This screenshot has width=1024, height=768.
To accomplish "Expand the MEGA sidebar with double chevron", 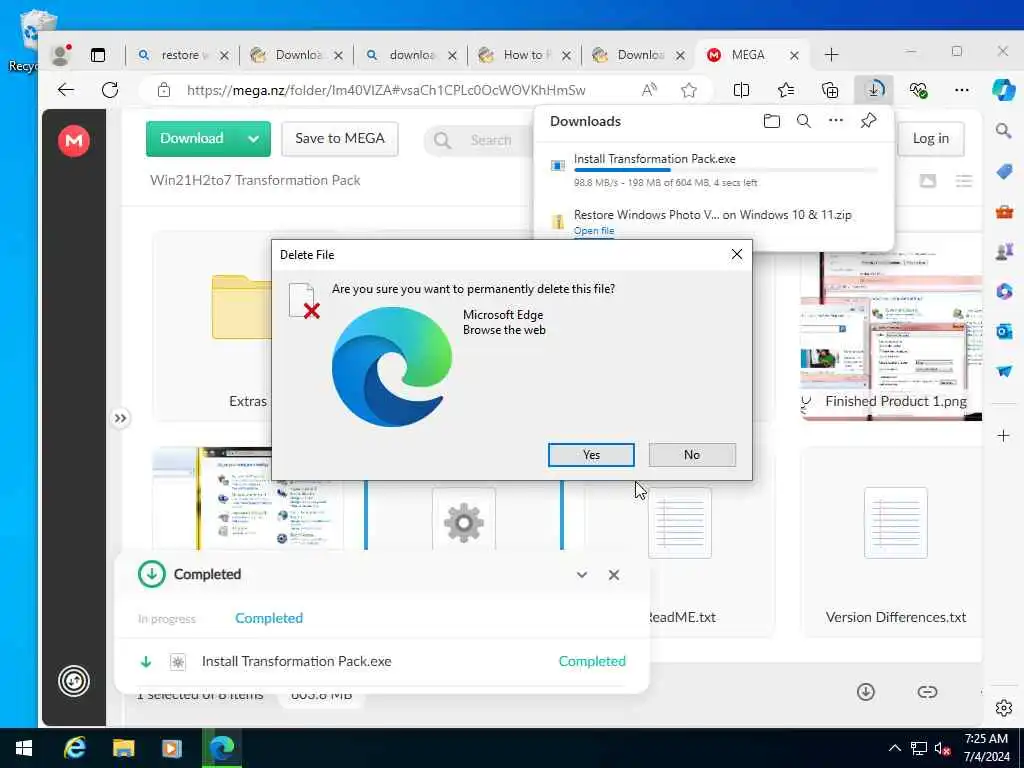I will coord(120,418).
